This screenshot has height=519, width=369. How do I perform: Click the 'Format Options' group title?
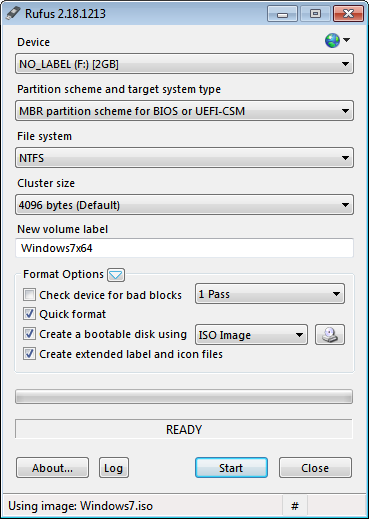click(x=63, y=274)
